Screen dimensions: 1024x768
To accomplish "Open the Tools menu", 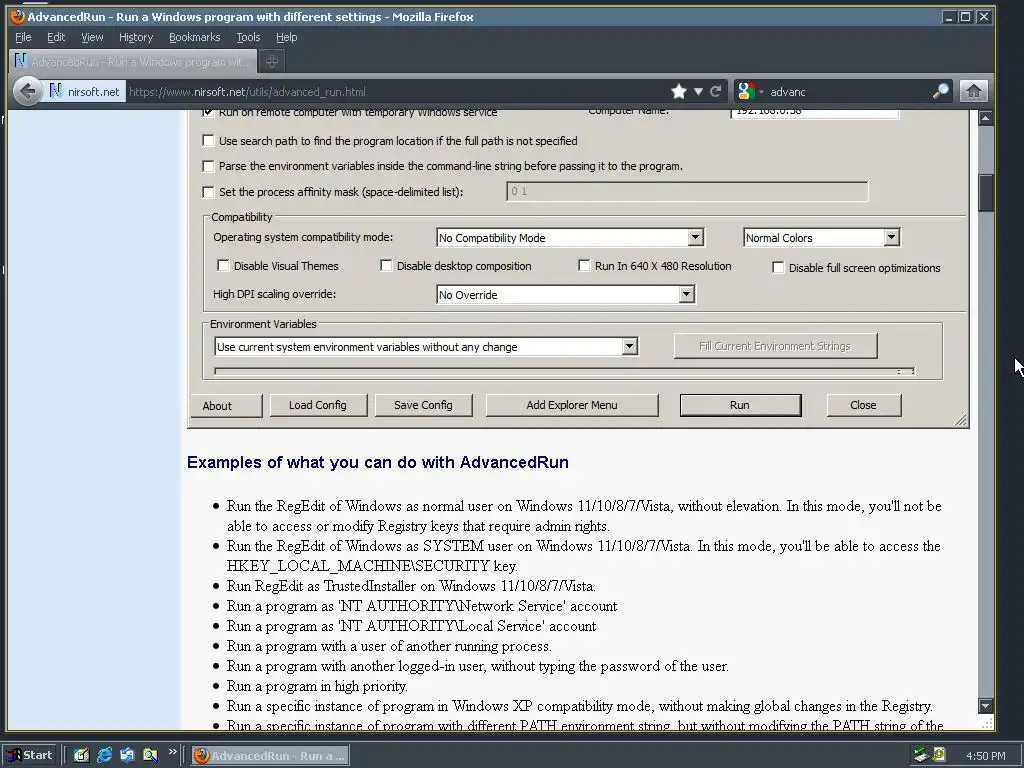I will (x=248, y=37).
